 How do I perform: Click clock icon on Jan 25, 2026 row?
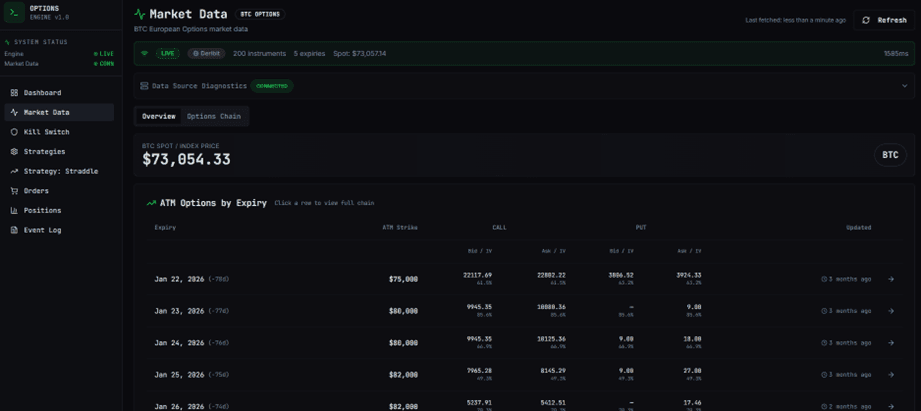click(823, 374)
